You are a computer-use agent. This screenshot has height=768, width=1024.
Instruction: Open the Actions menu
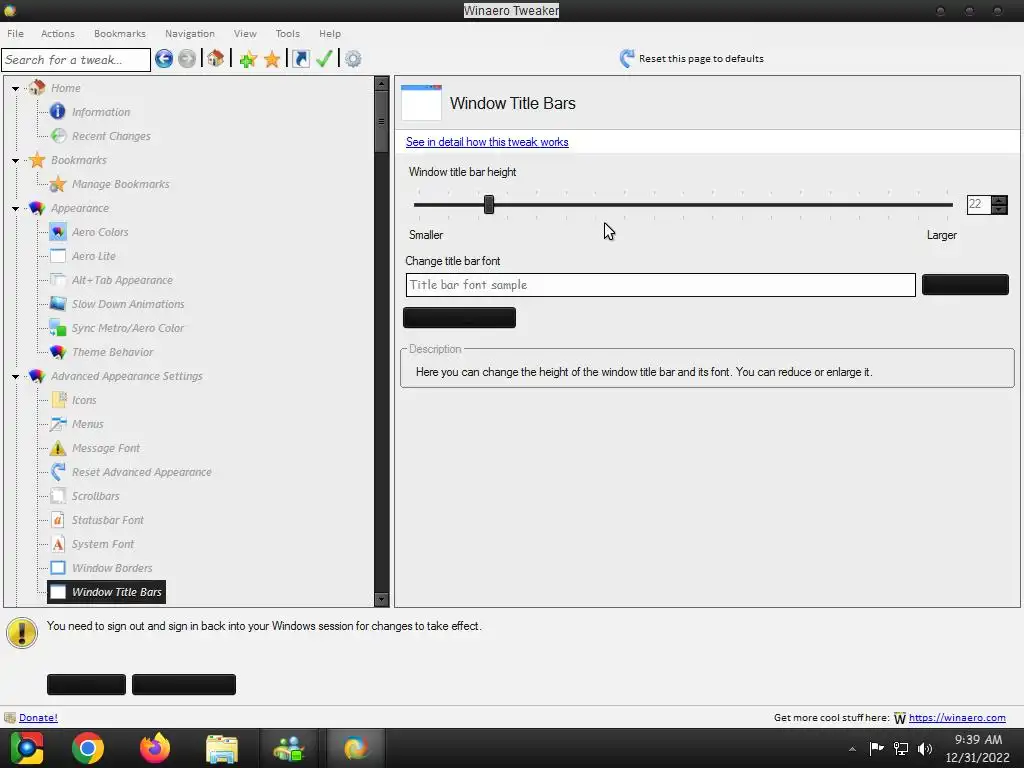[57, 33]
